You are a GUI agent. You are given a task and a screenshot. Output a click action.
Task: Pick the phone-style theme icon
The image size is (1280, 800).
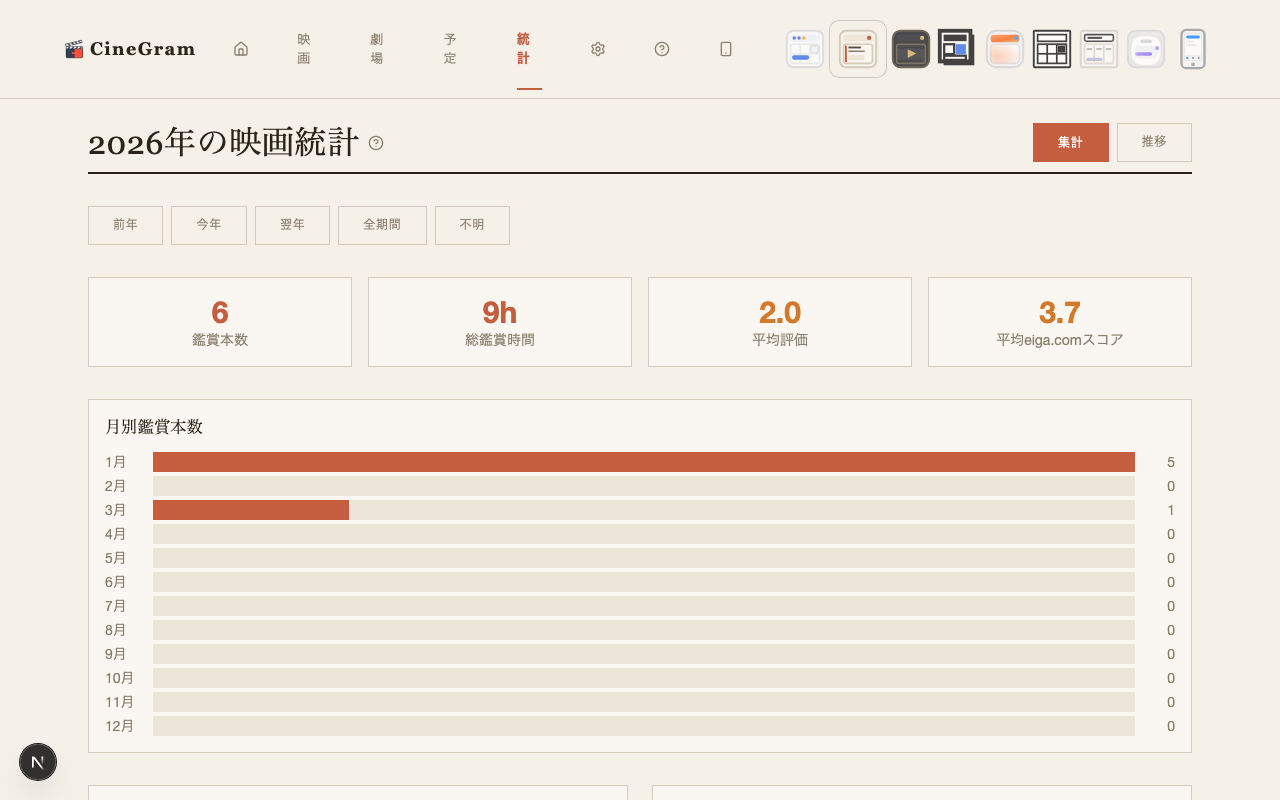click(1192, 49)
